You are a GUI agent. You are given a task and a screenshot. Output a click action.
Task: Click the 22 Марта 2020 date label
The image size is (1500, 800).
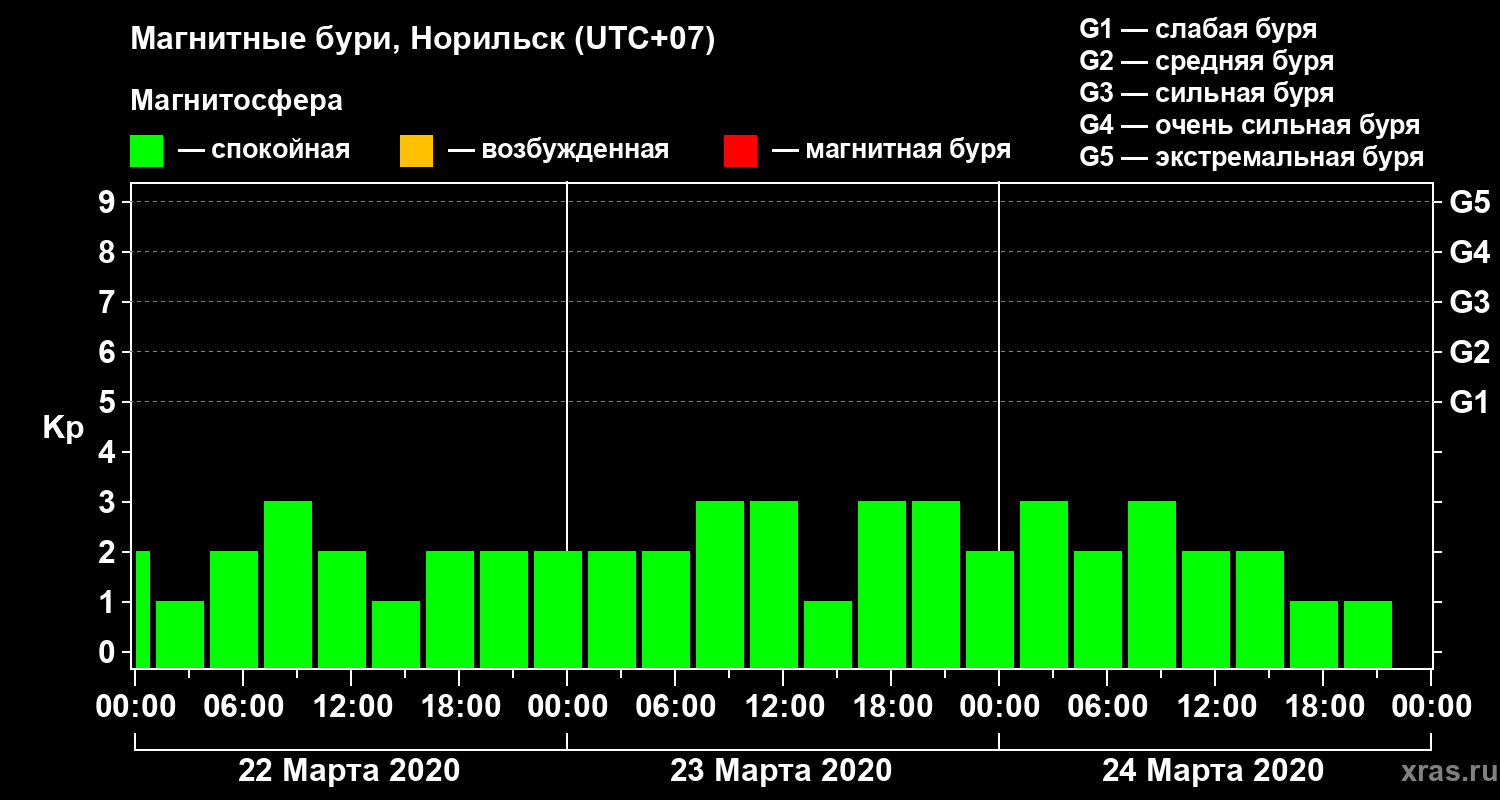349,771
